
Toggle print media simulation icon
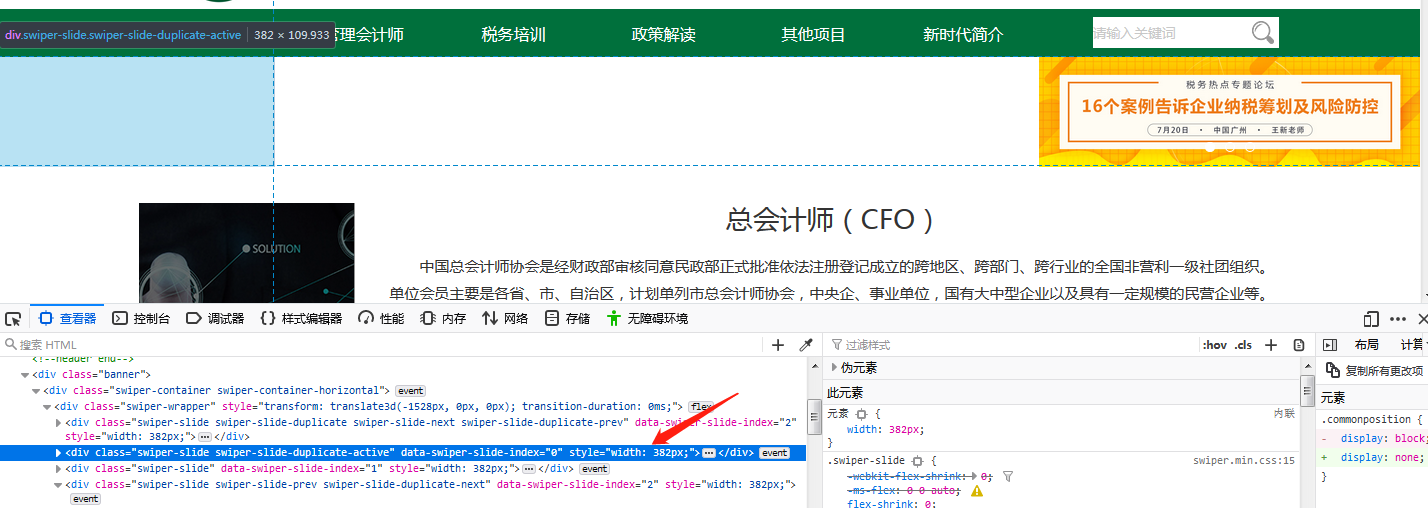pos(1299,345)
